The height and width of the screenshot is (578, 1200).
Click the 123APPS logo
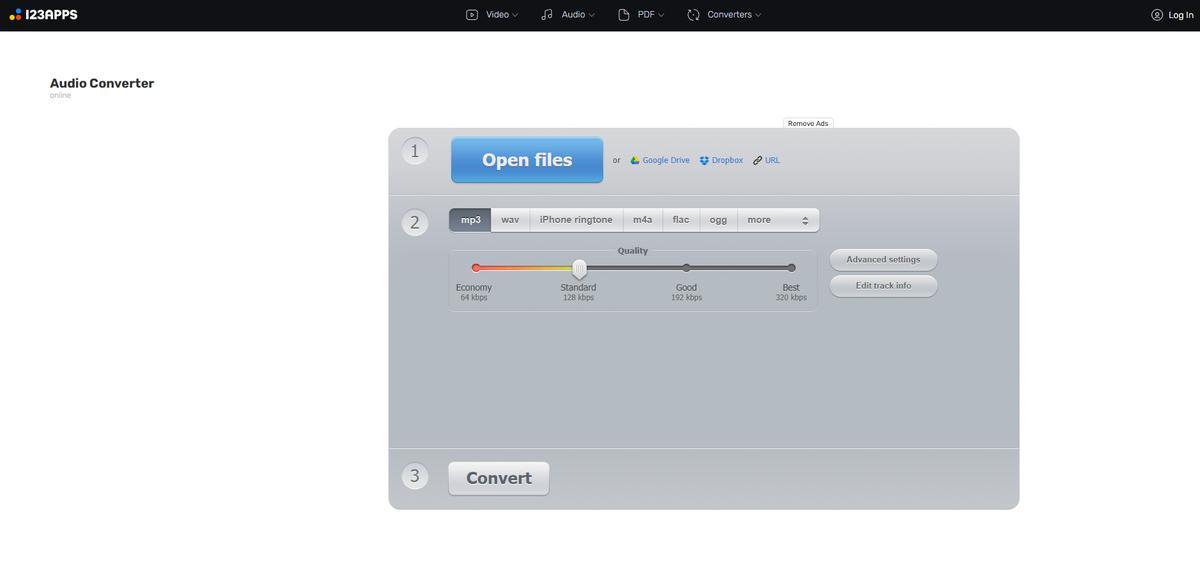[x=43, y=15]
